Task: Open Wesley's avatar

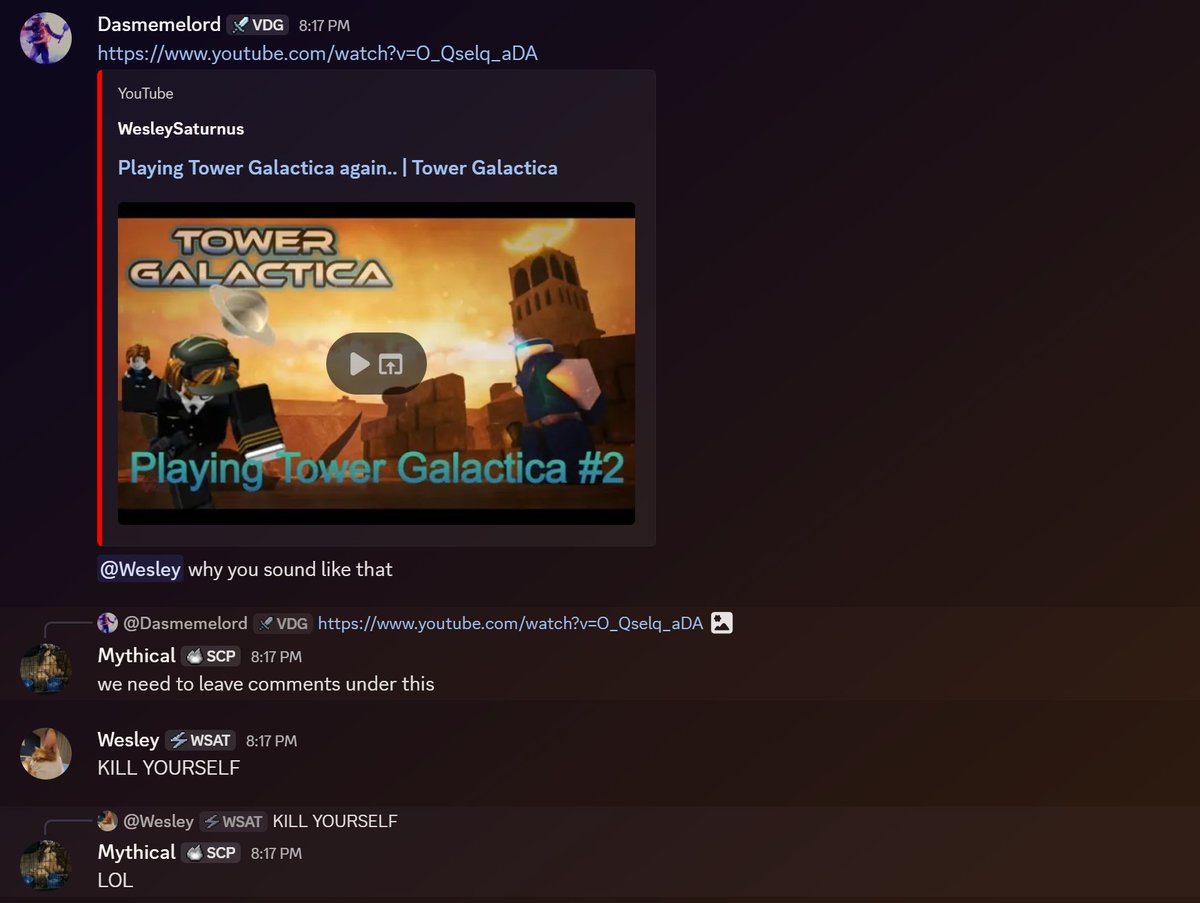Action: pyautogui.click(x=46, y=753)
